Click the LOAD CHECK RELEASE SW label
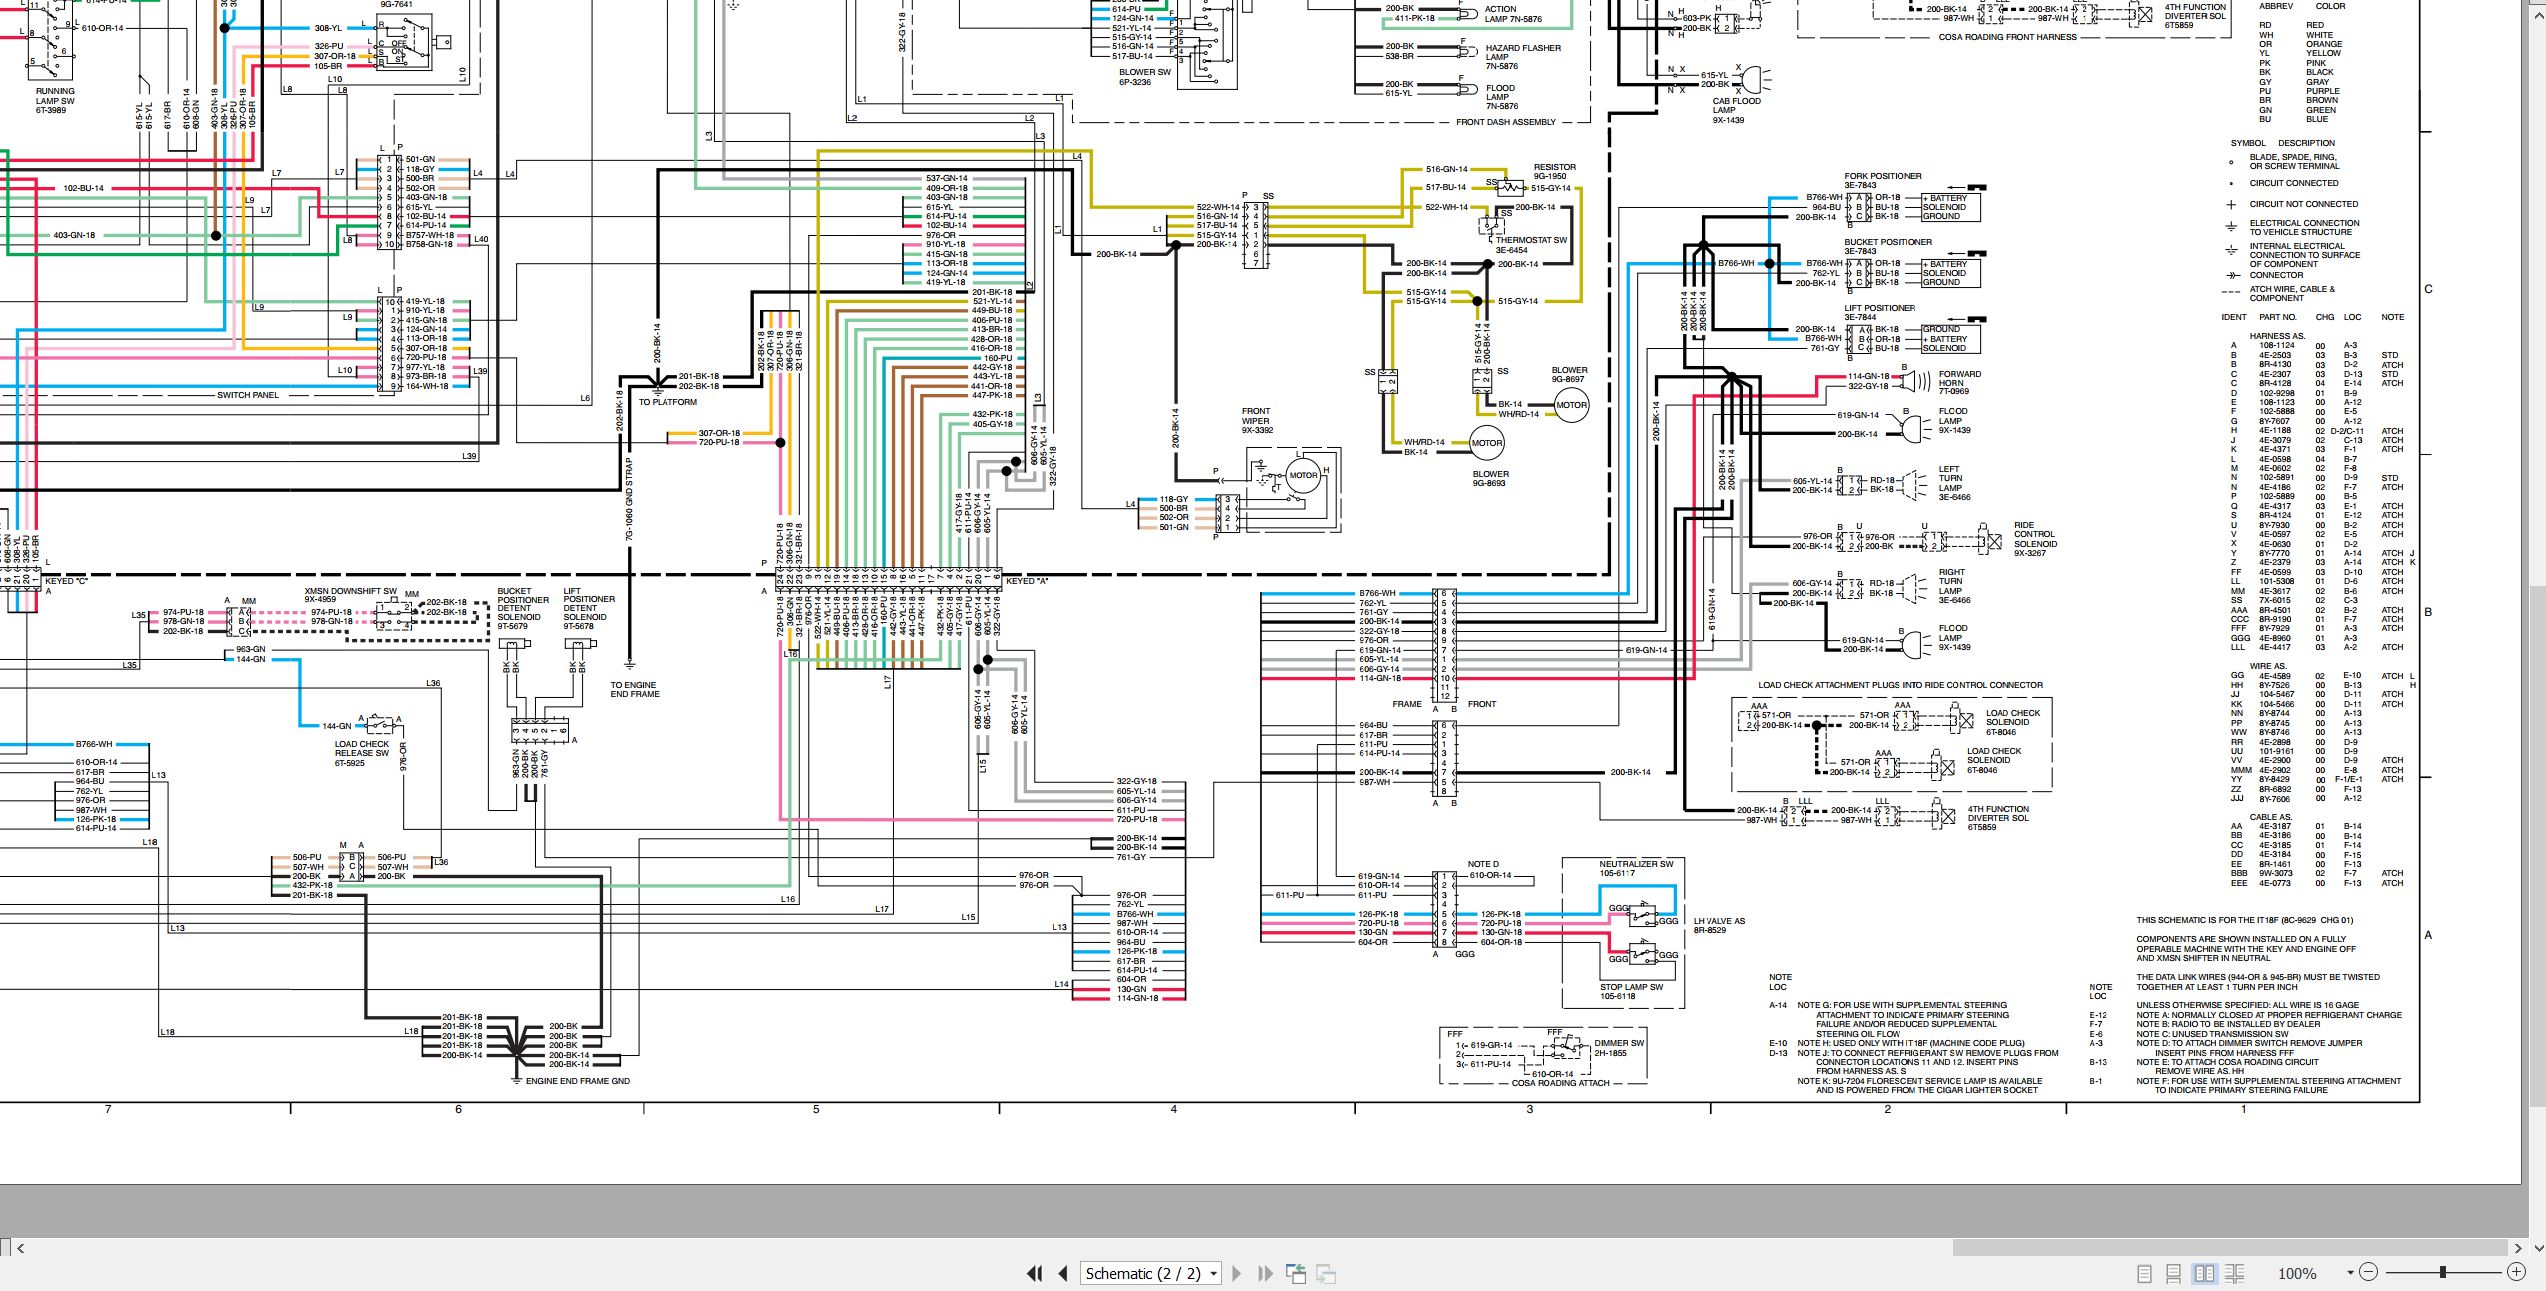Image resolution: width=2546 pixels, height=1291 pixels. [x=362, y=749]
